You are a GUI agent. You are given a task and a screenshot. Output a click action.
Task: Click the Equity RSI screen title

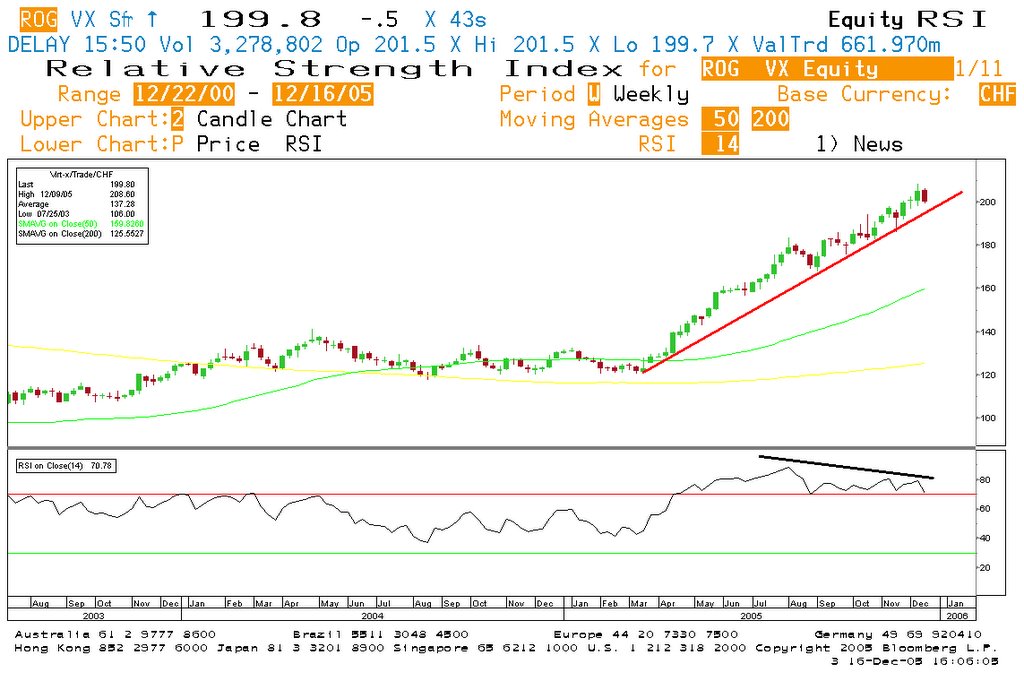pos(908,20)
